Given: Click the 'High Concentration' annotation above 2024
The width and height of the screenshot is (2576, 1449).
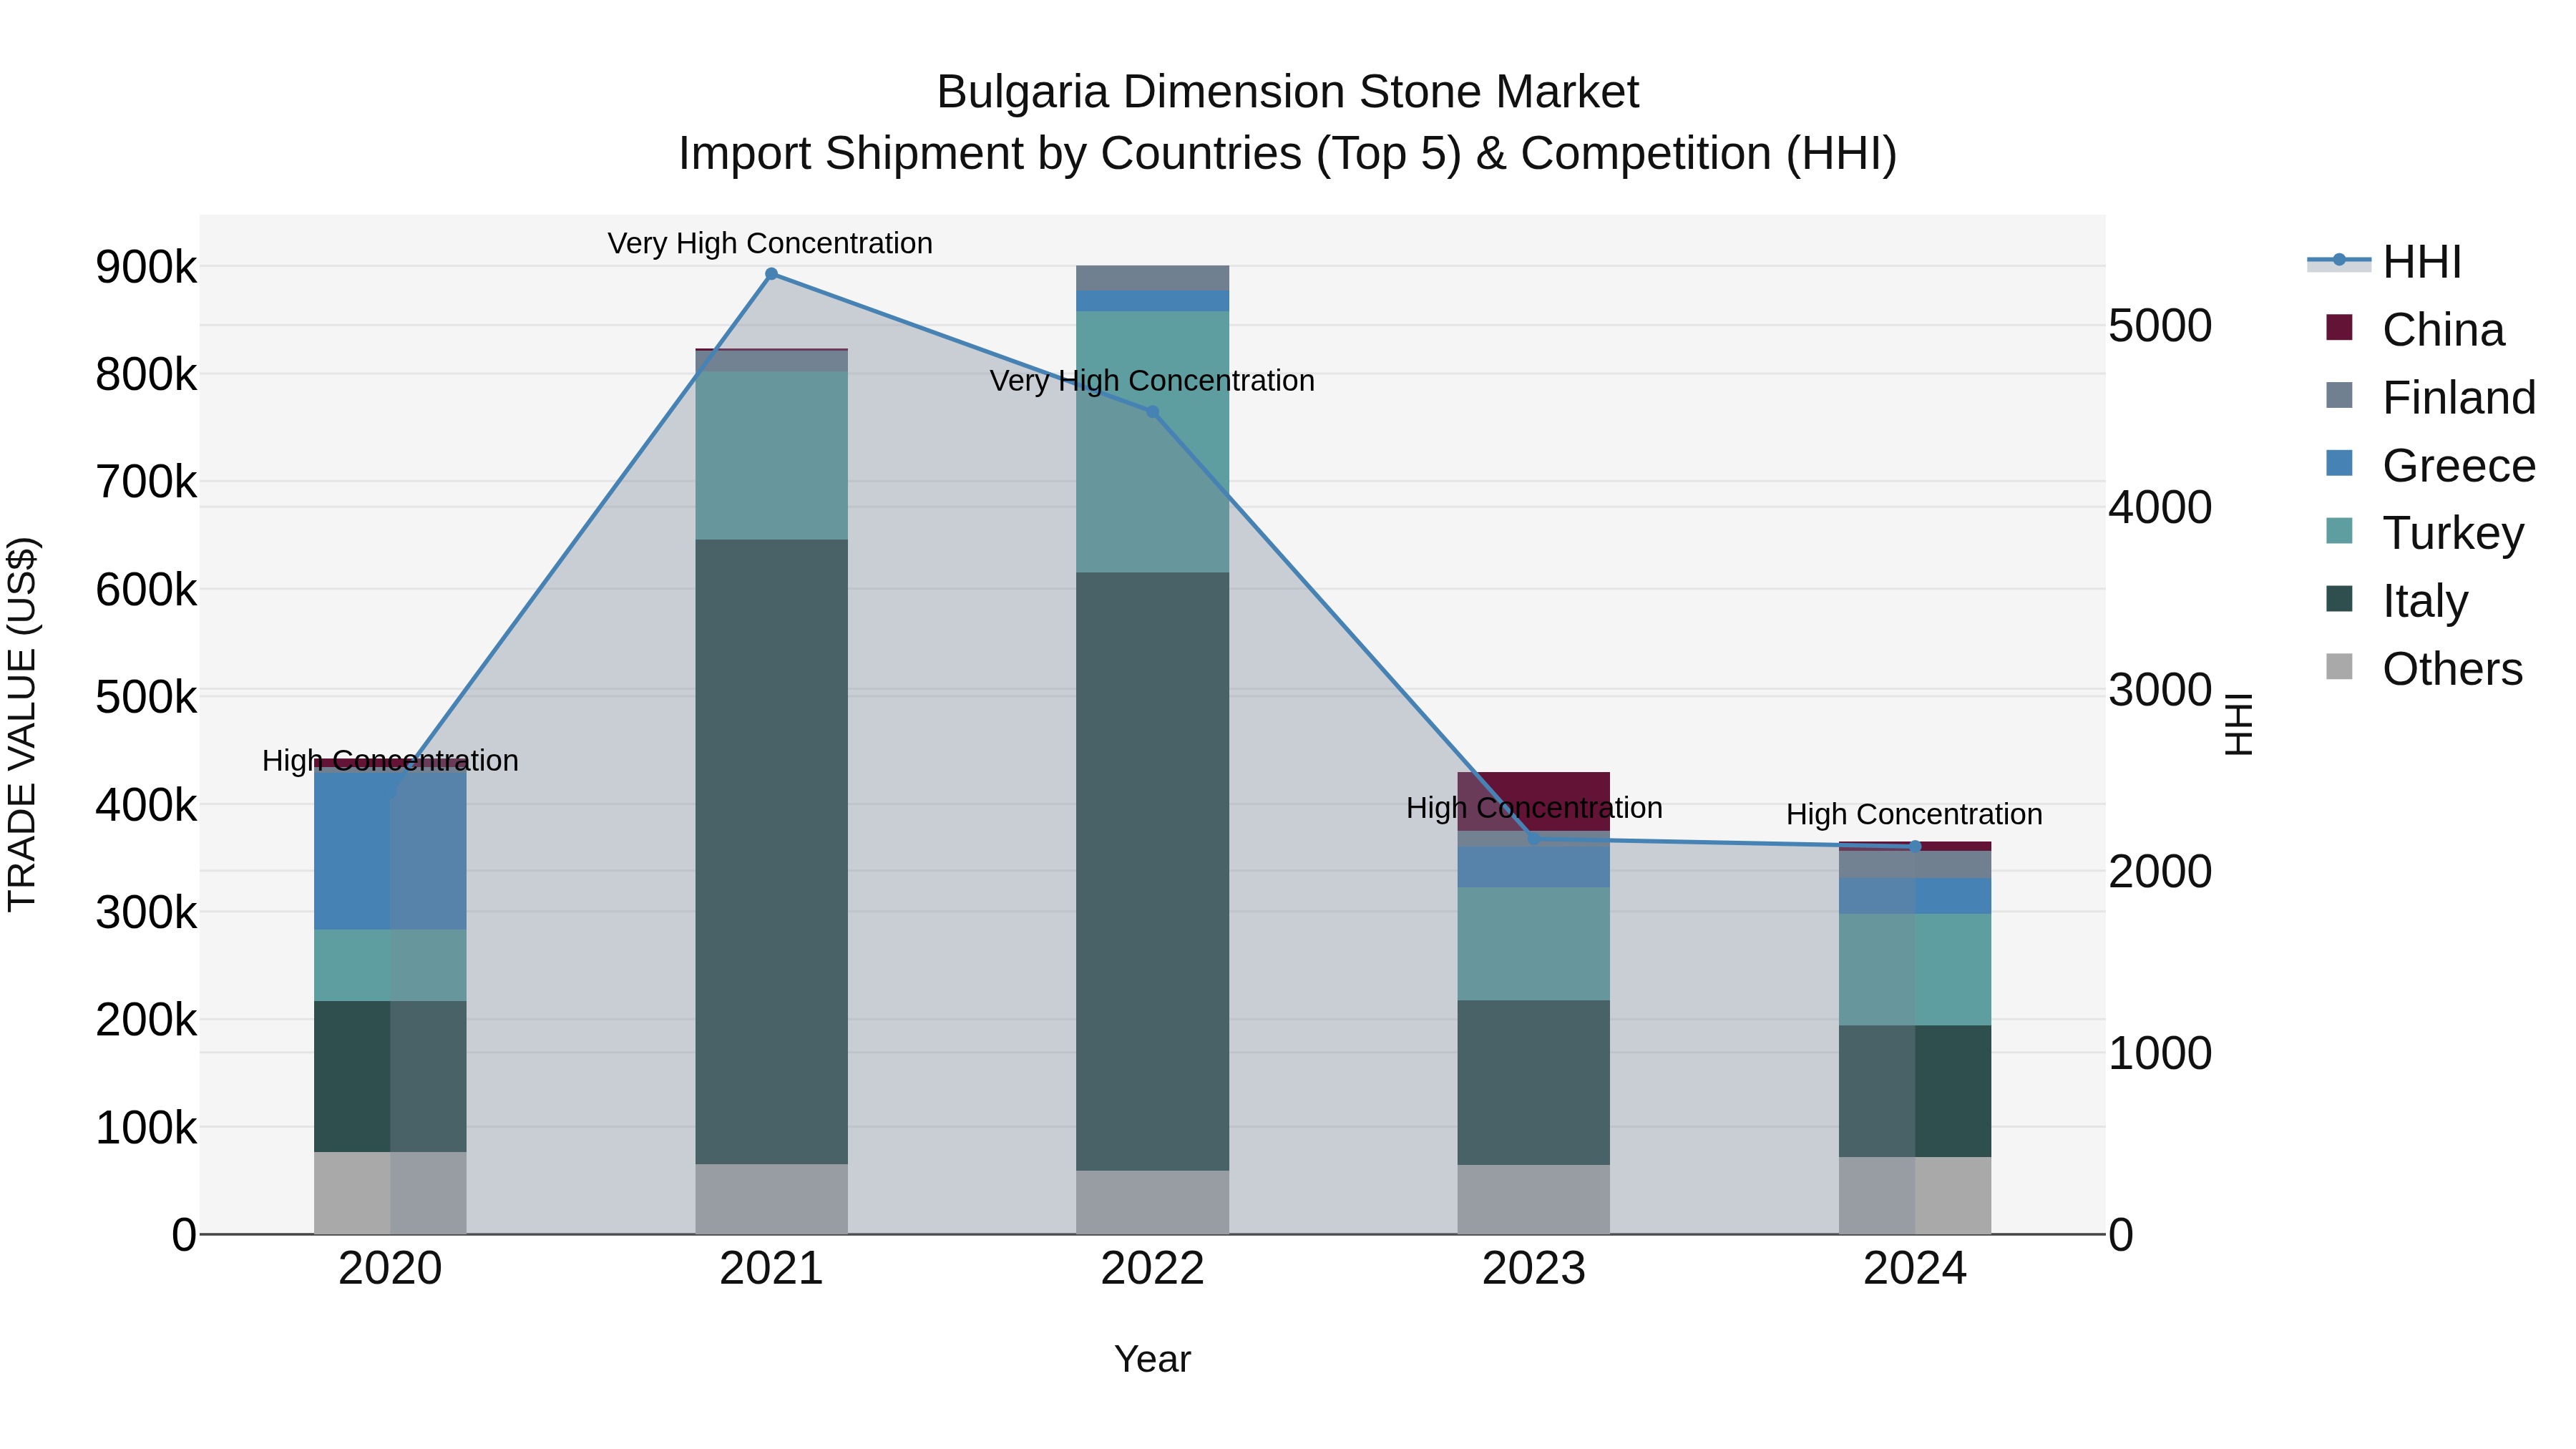Looking at the screenshot, I should tap(1914, 814).
